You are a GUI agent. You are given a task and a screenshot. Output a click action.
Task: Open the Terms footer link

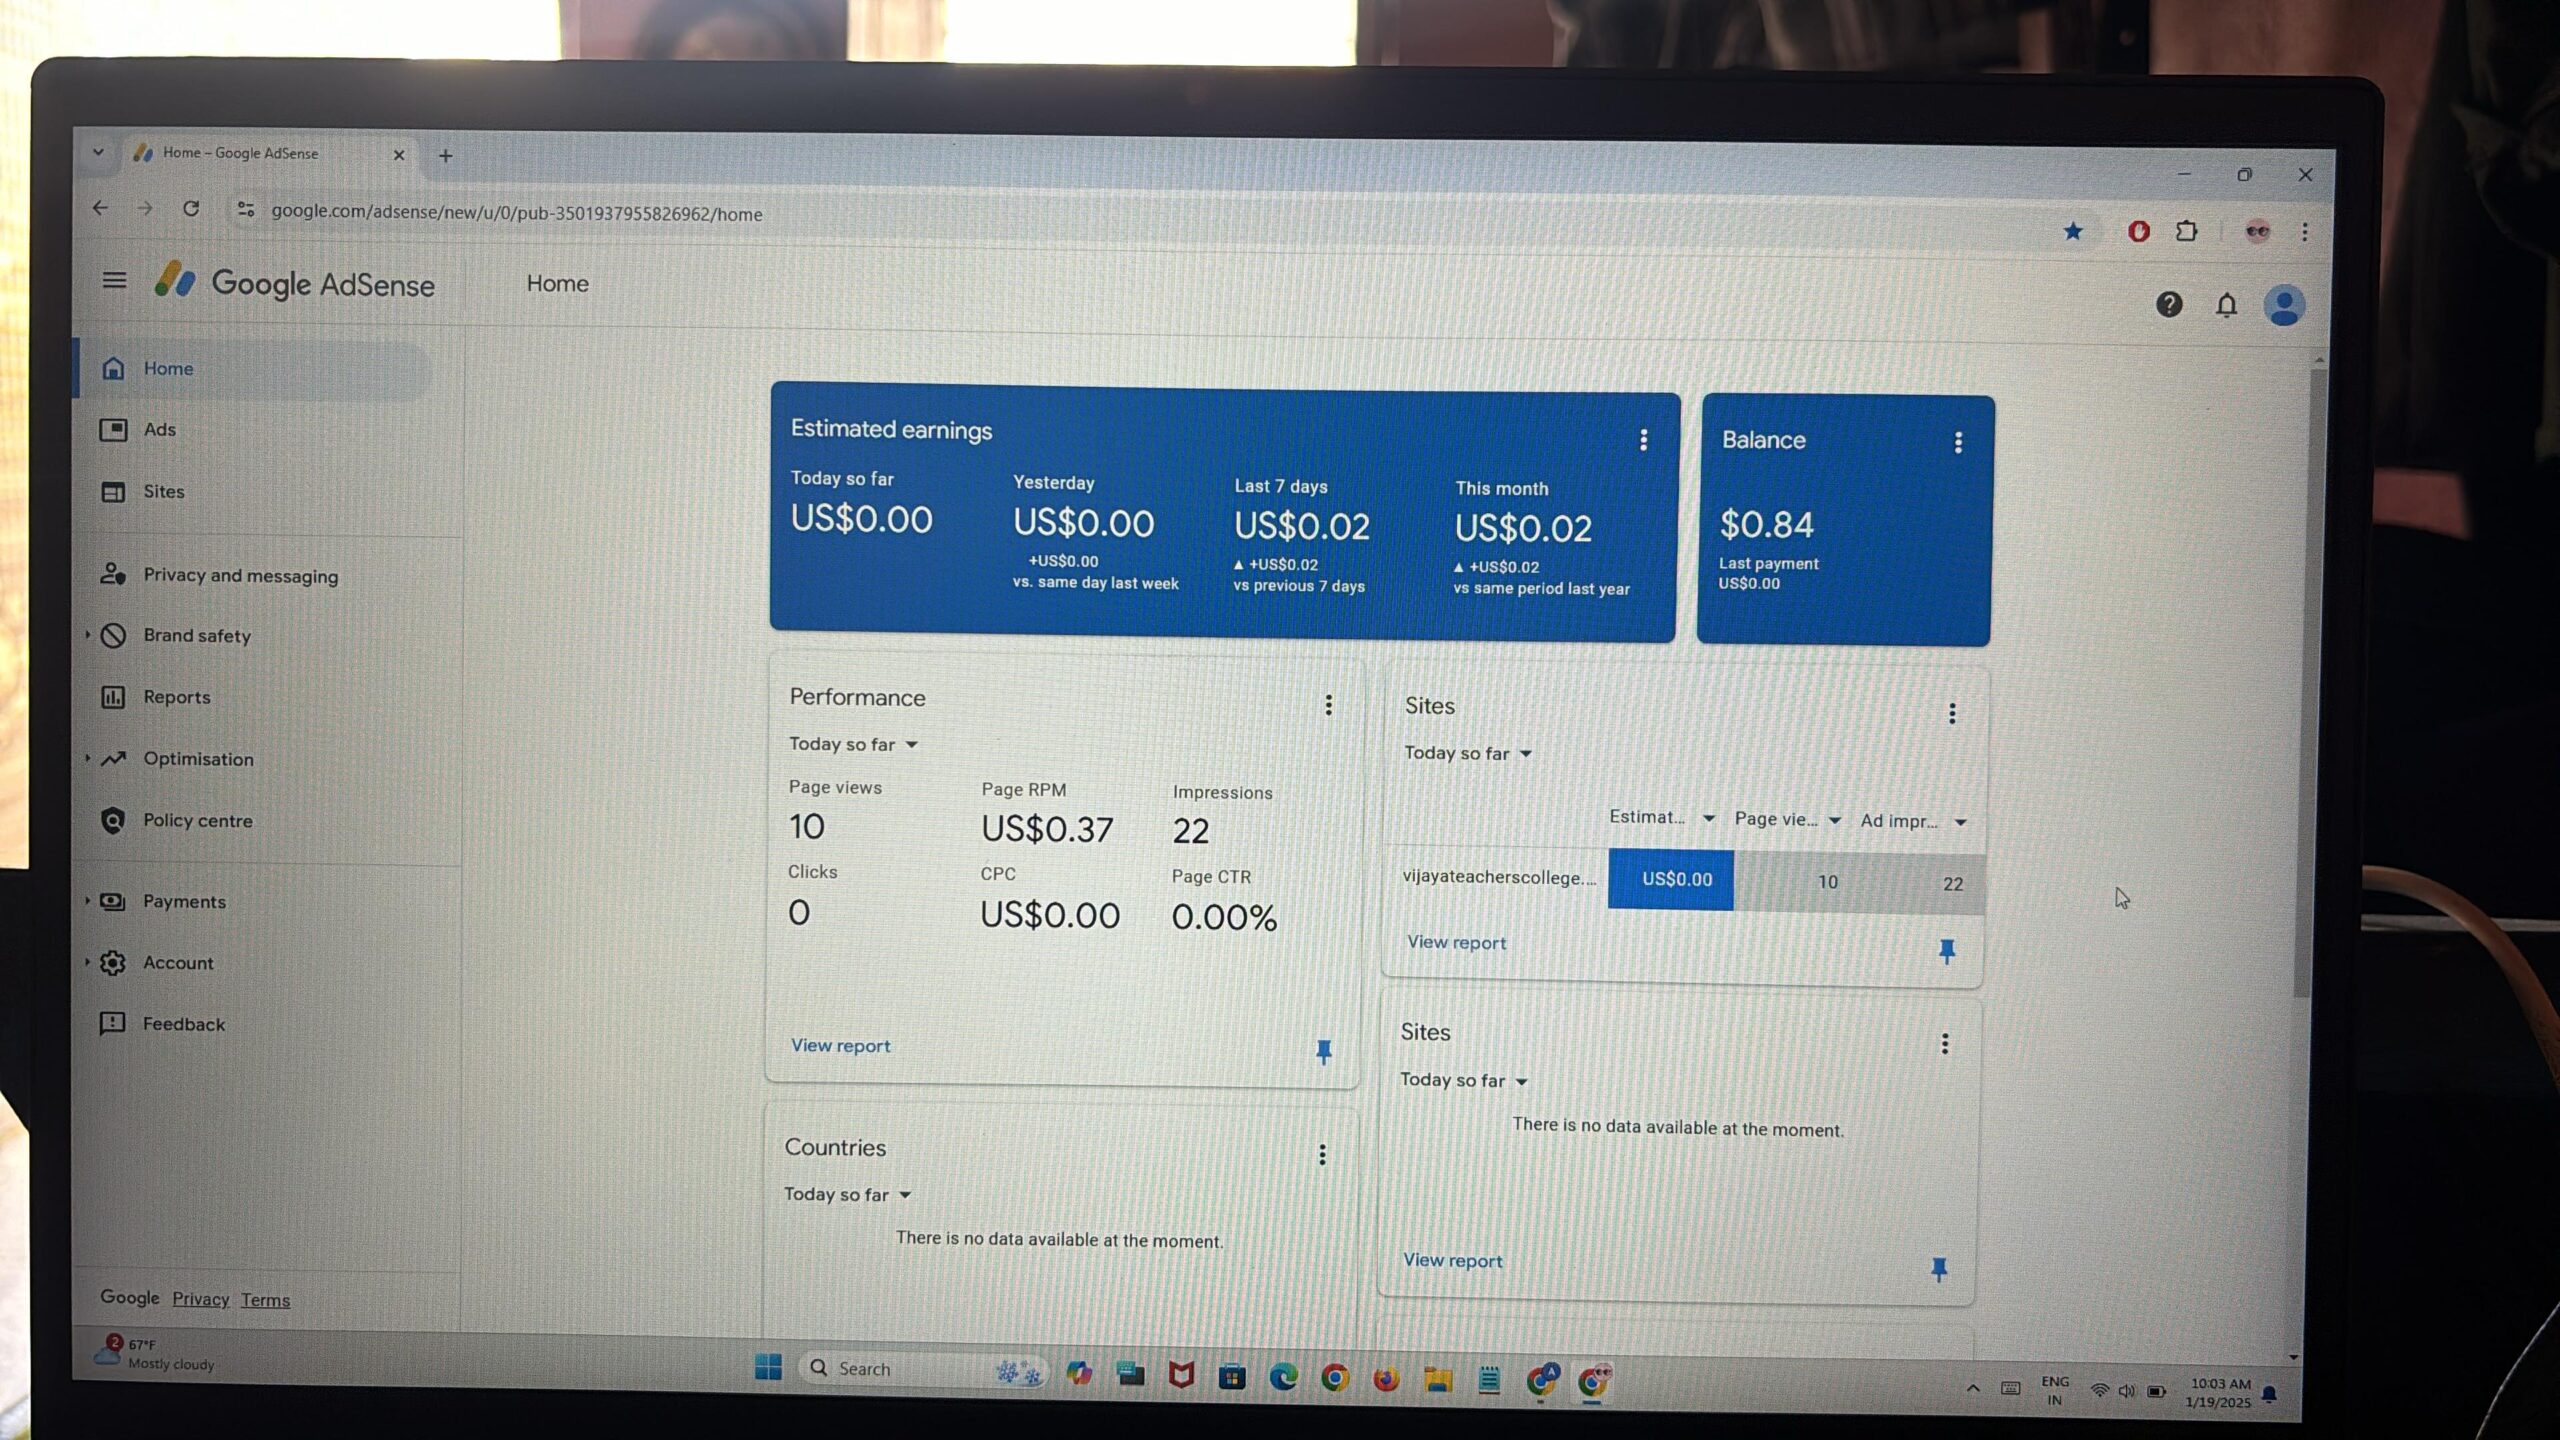265,1300
